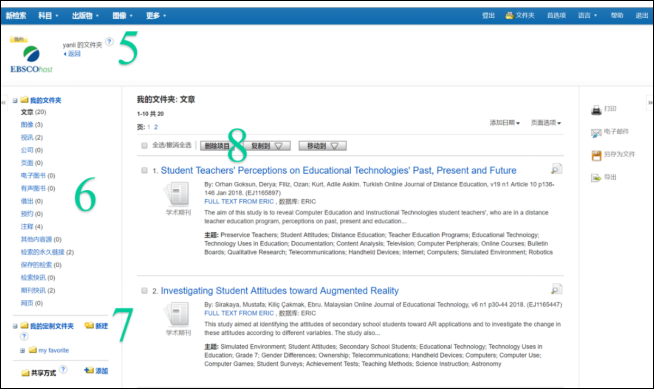Check the box for article 1
The image size is (655, 390).
pyautogui.click(x=144, y=170)
